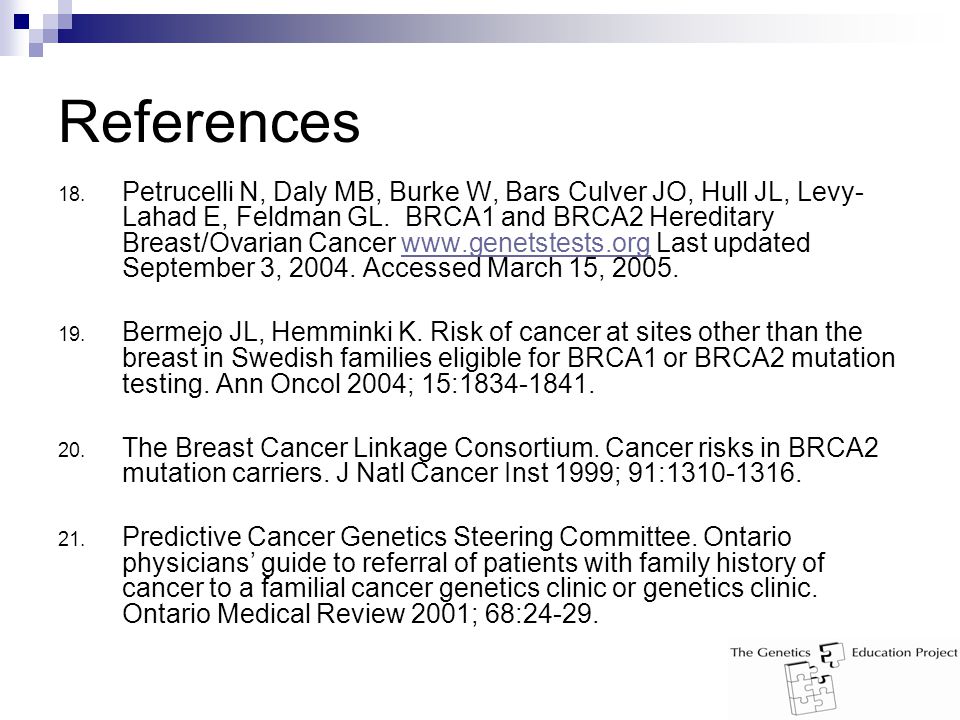Select the Petrucelli N reference text
960x720 pixels.
click(493, 230)
